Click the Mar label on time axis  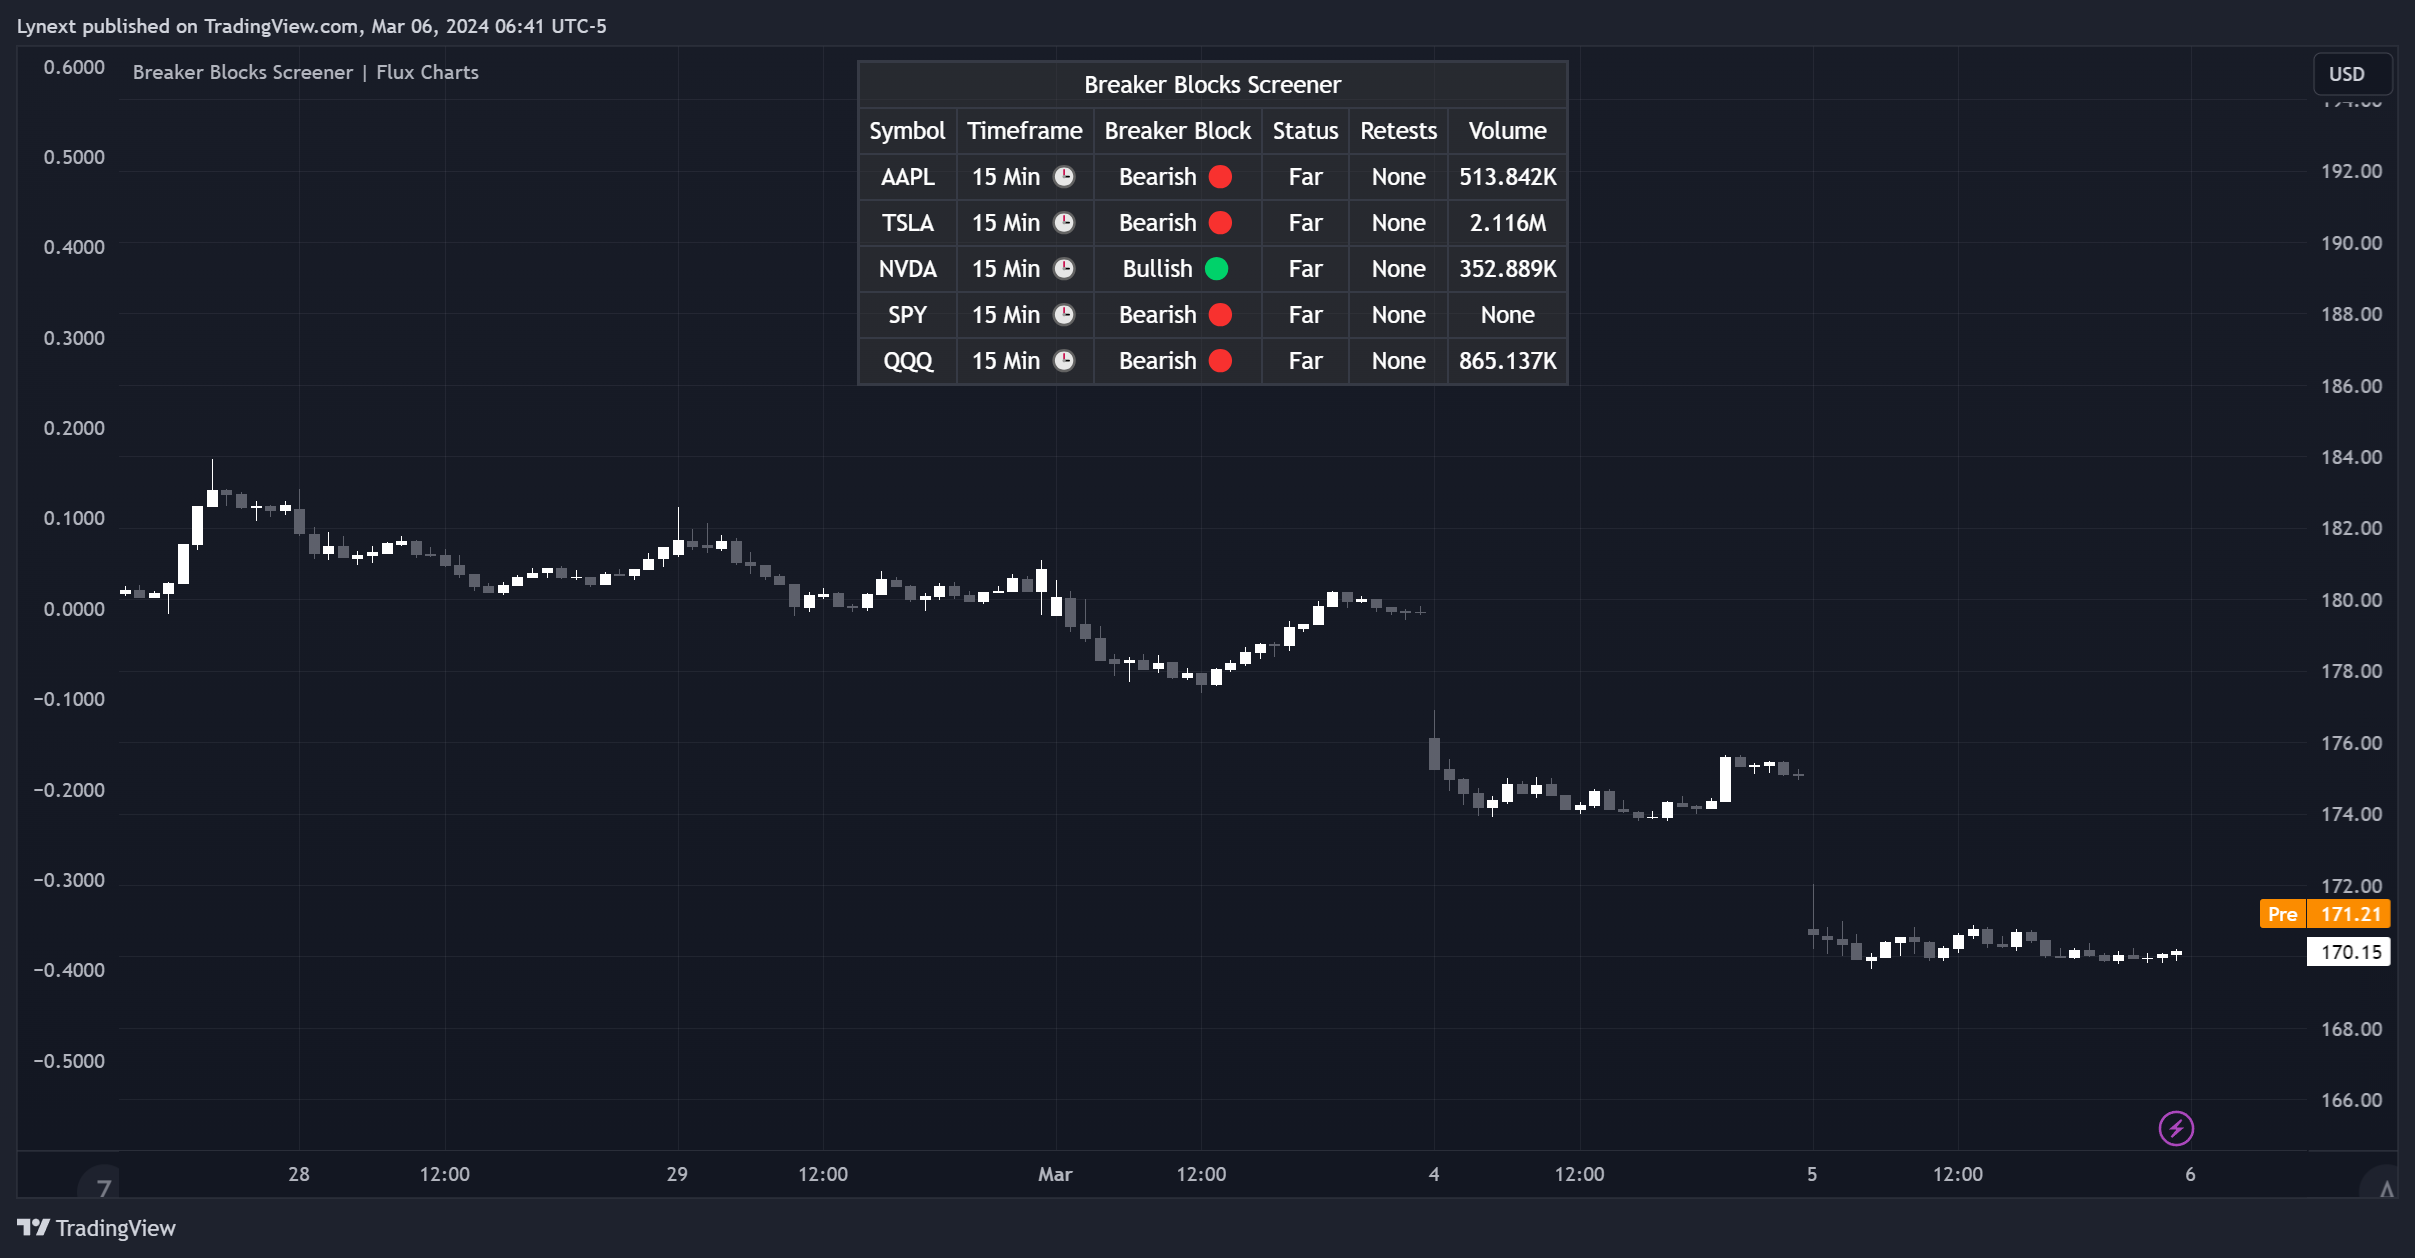tap(1055, 1174)
